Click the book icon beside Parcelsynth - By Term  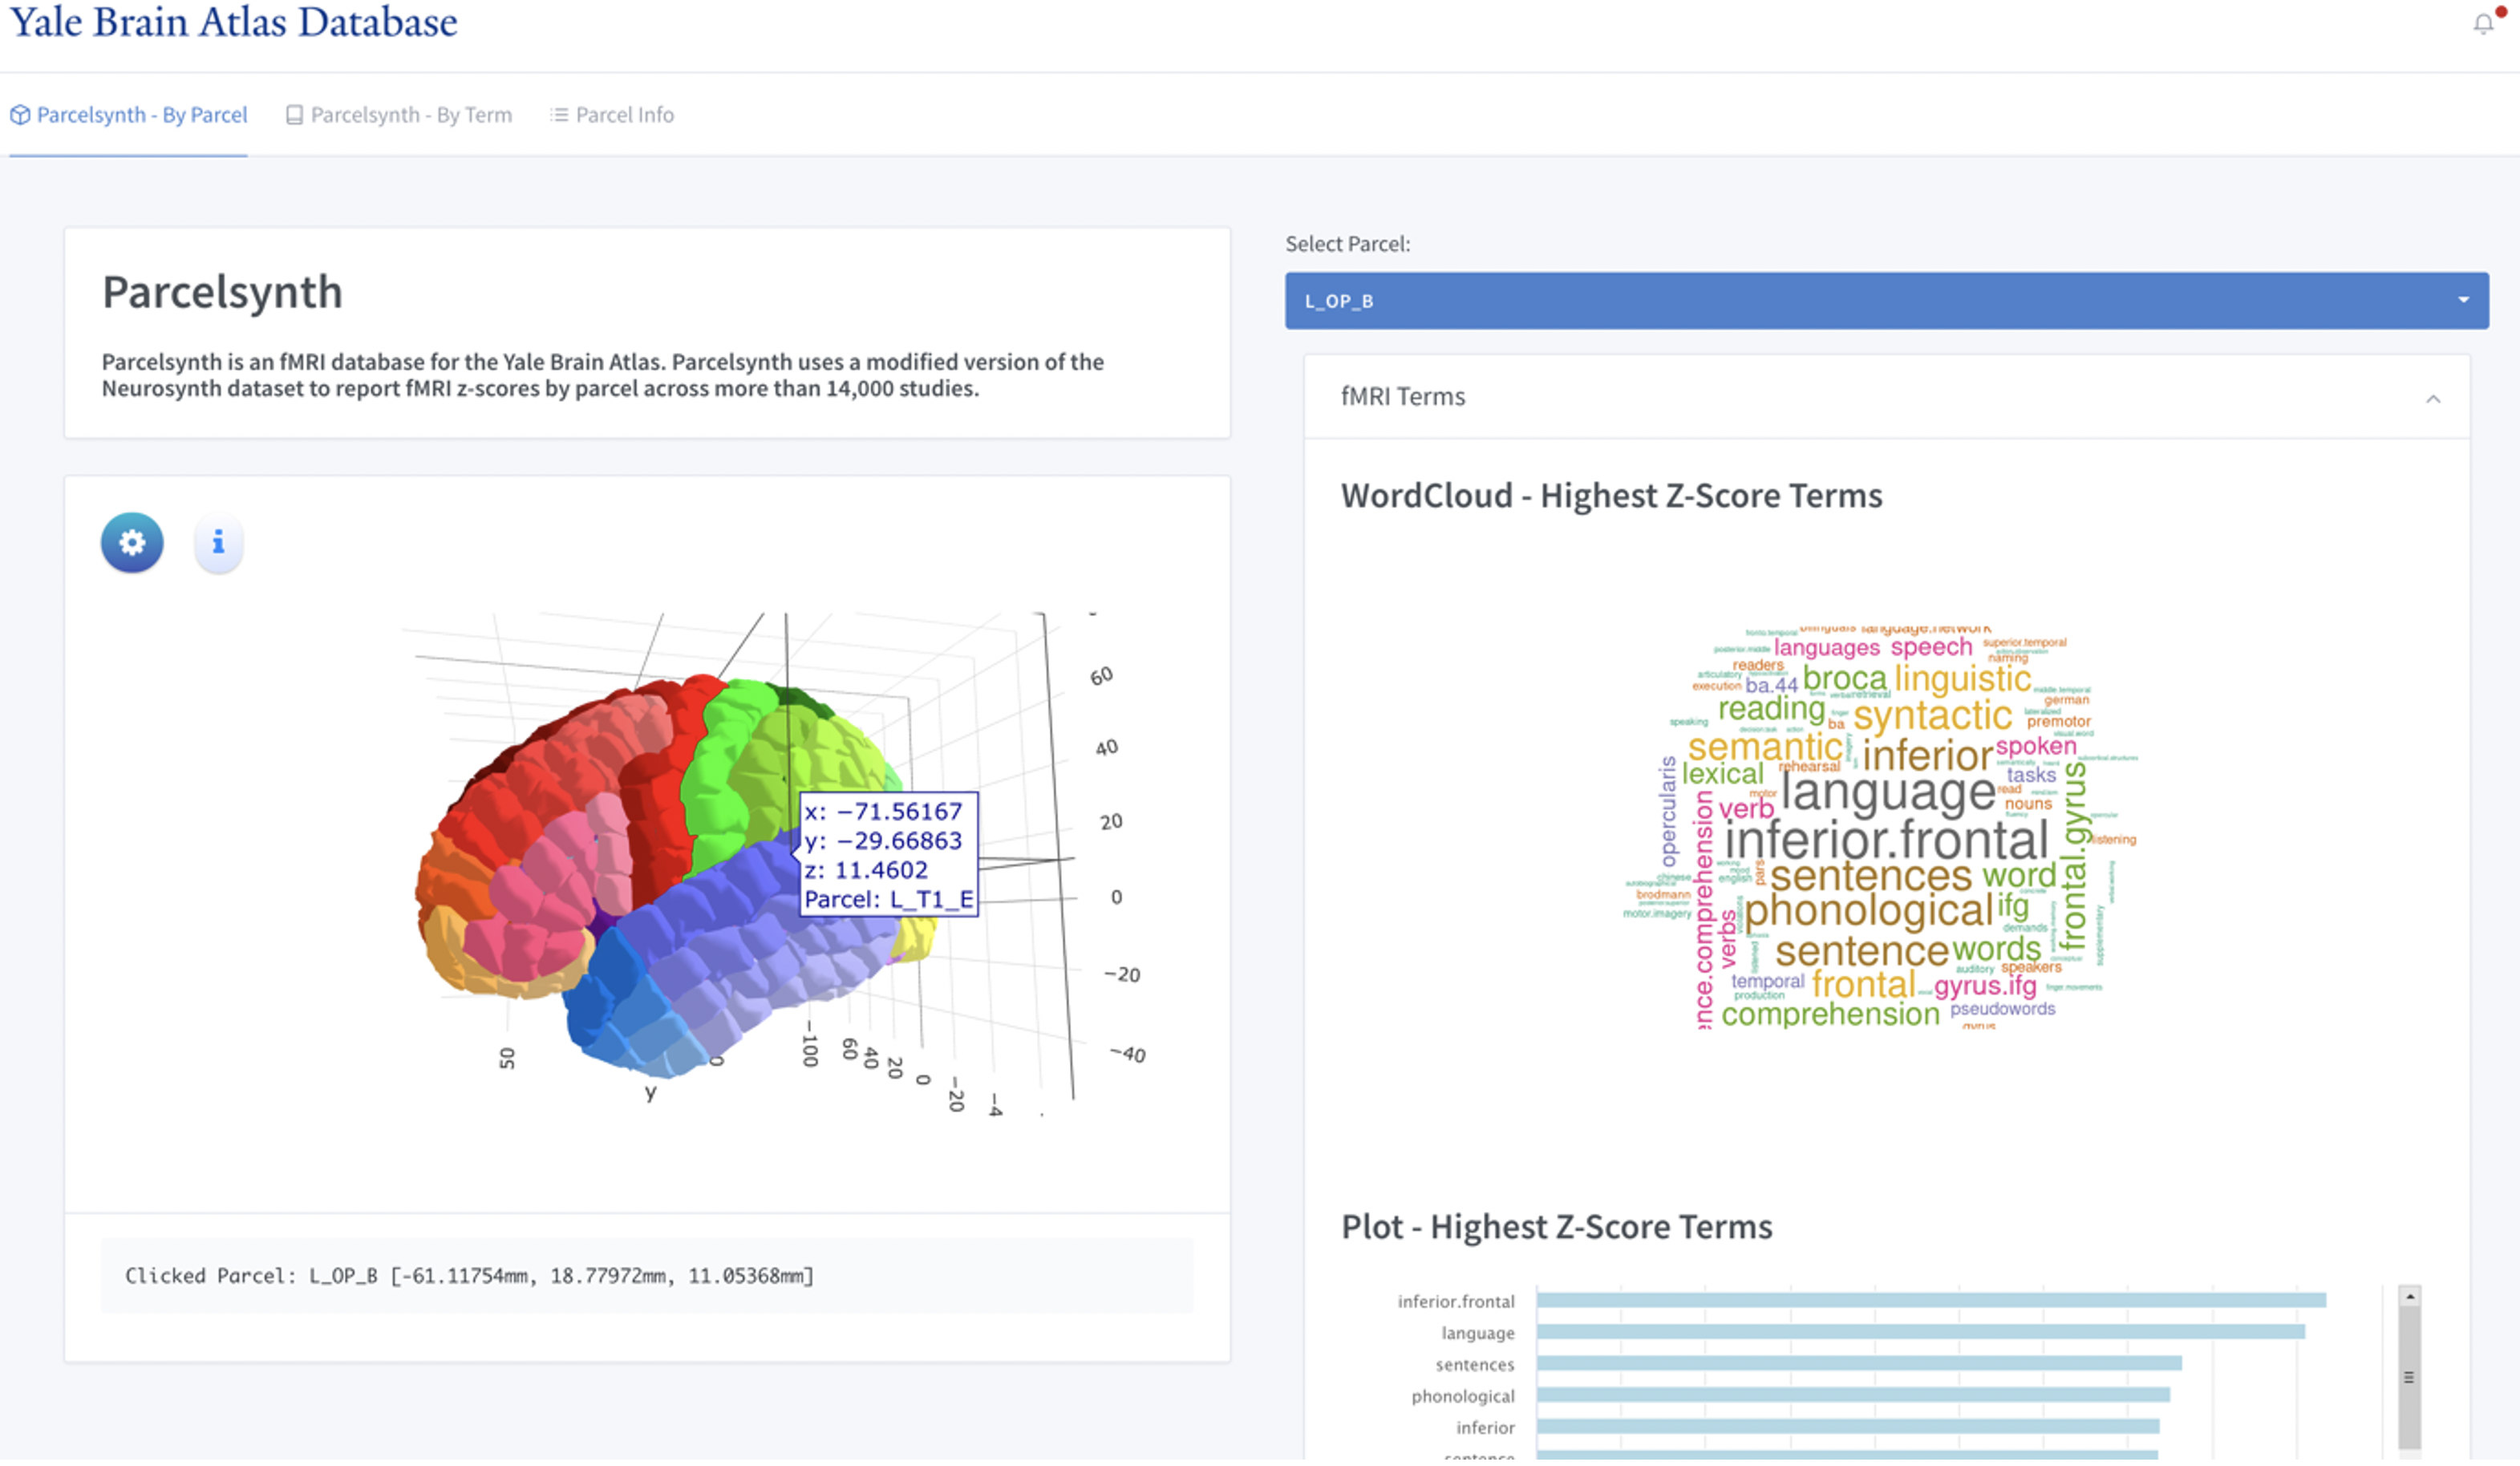tap(294, 115)
